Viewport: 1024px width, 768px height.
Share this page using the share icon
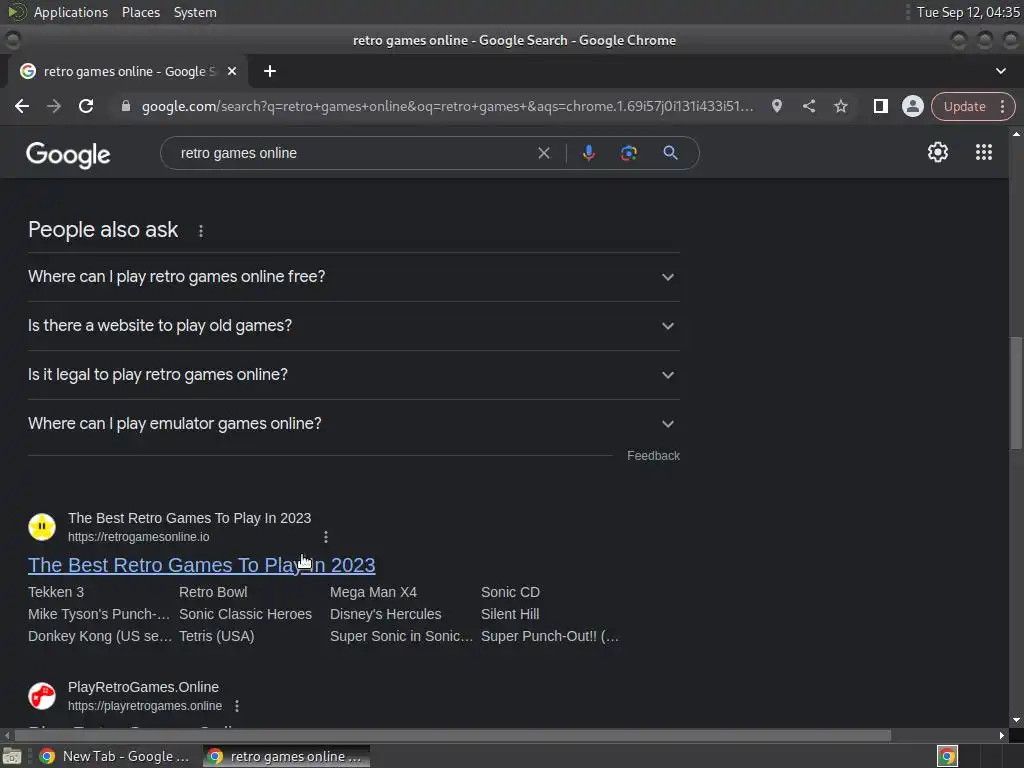(809, 106)
